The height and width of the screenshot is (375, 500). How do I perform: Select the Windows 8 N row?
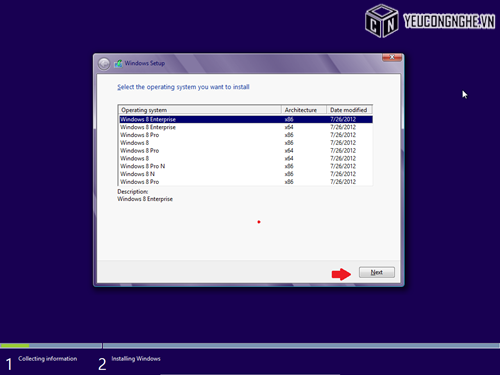click(x=246, y=174)
